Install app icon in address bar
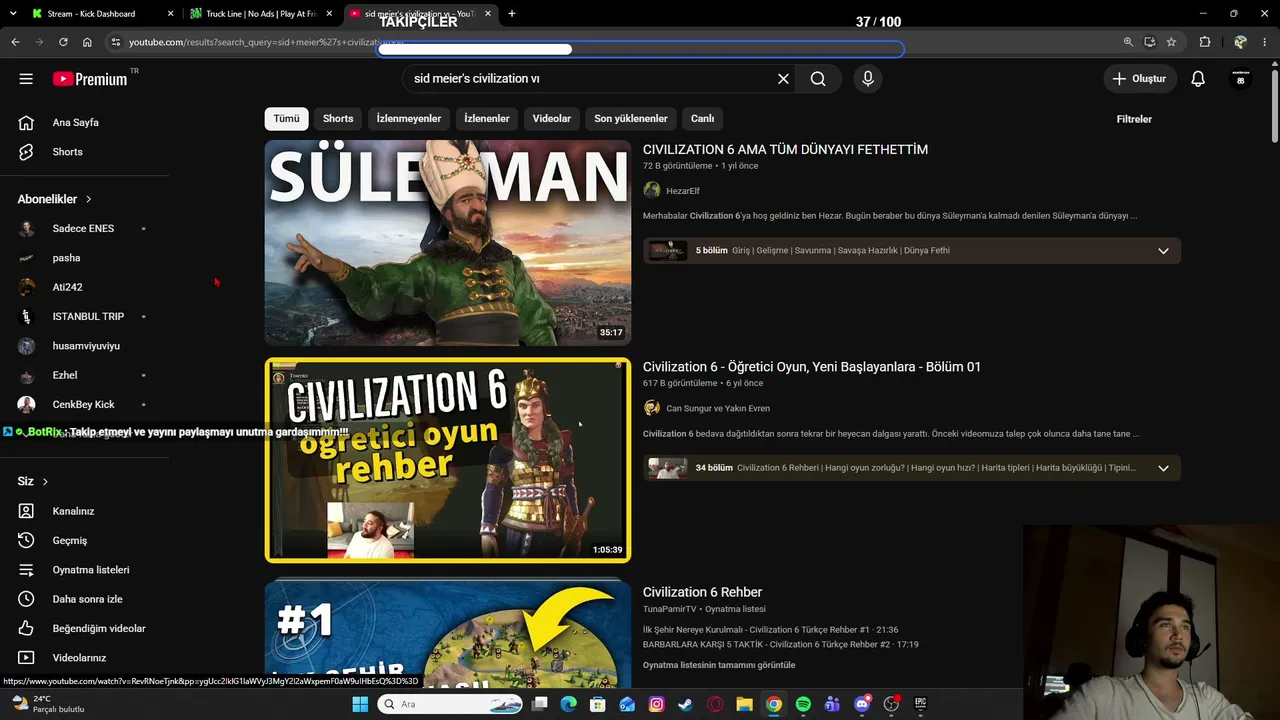Viewport: 1280px width, 720px height. (x=1150, y=42)
